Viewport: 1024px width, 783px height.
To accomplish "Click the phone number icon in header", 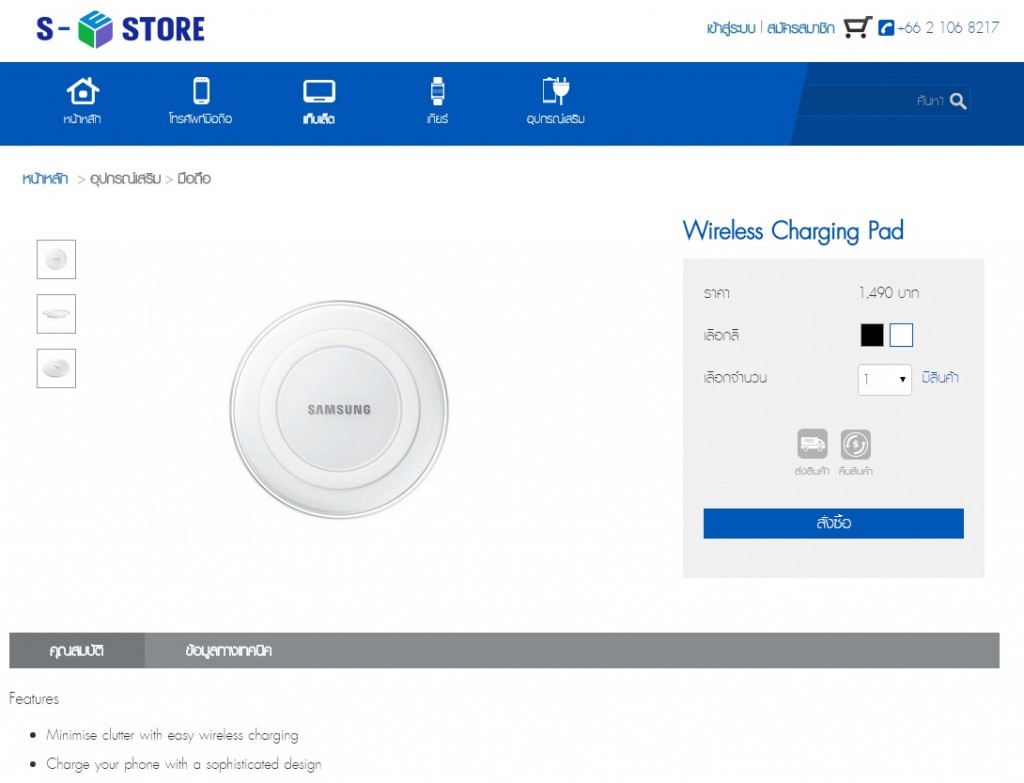I will click(886, 28).
